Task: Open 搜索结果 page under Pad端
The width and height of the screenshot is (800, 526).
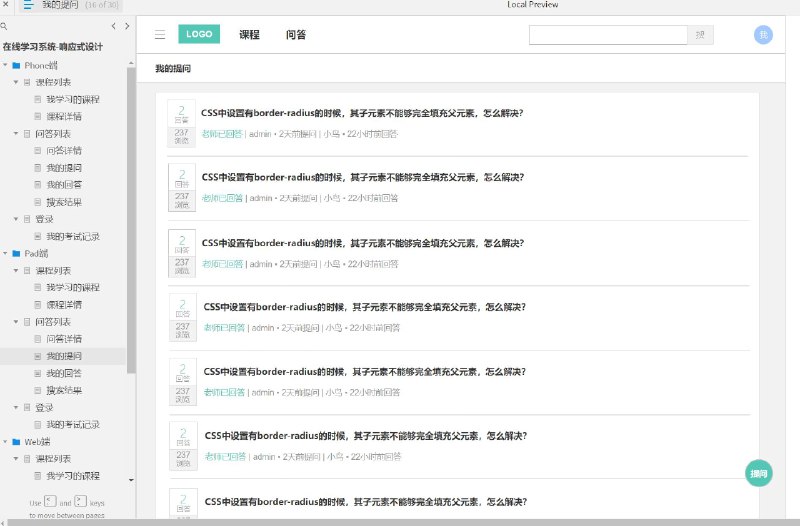Action: click(x=64, y=390)
